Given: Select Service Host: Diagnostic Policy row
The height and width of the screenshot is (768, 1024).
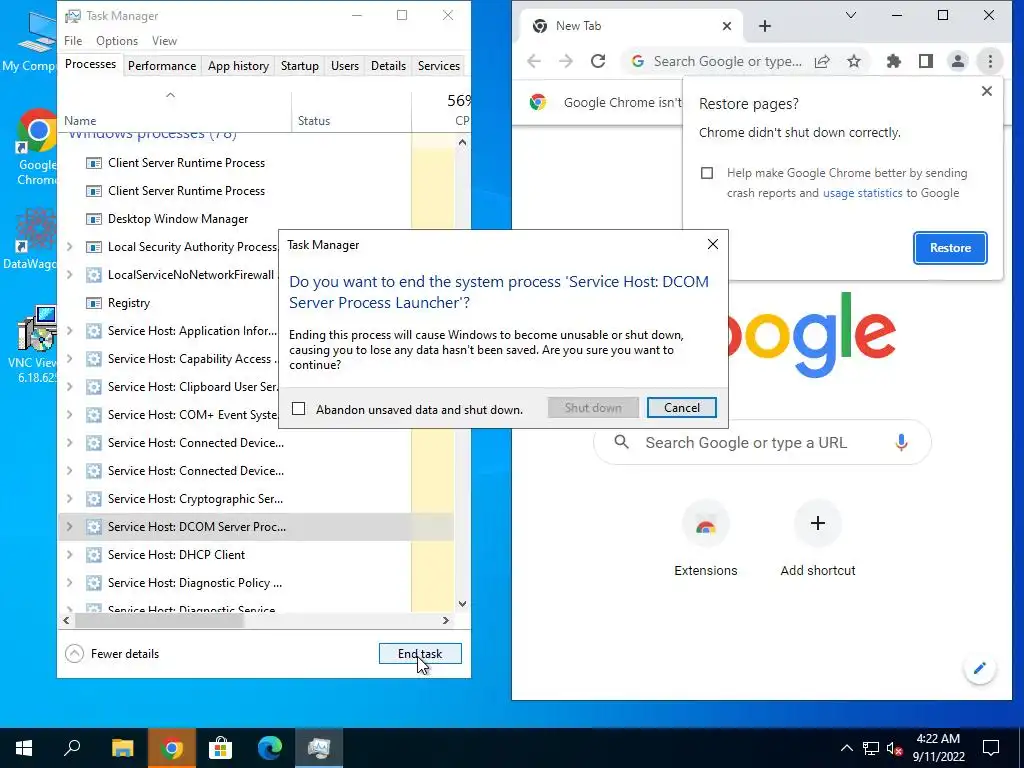Looking at the screenshot, I should click(x=256, y=583).
